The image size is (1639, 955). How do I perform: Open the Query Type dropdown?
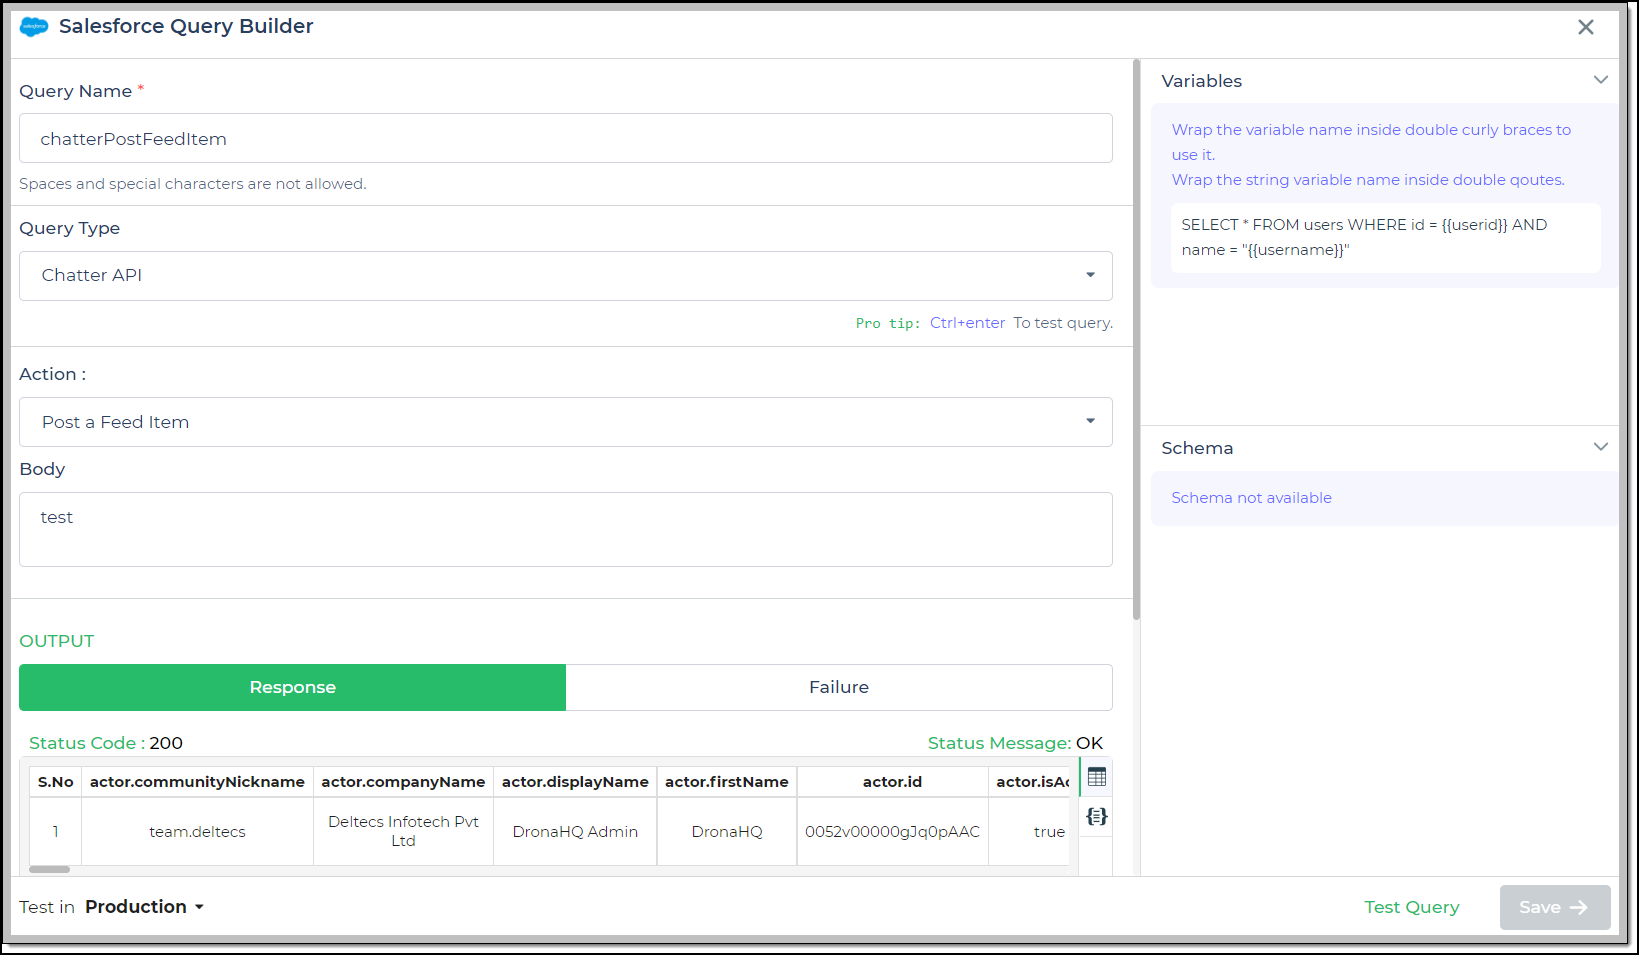(x=566, y=276)
